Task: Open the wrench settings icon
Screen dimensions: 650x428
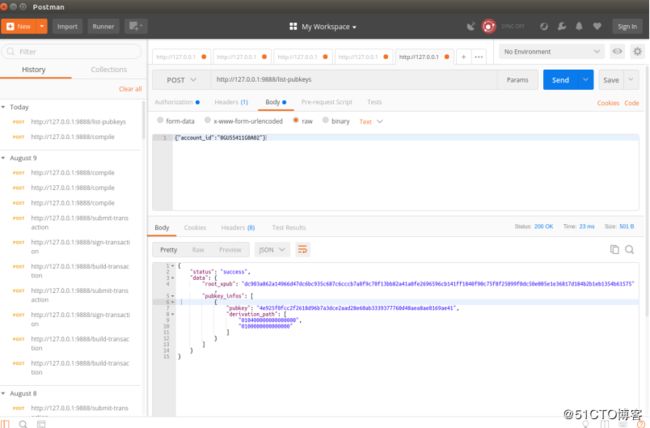Action: (562, 27)
